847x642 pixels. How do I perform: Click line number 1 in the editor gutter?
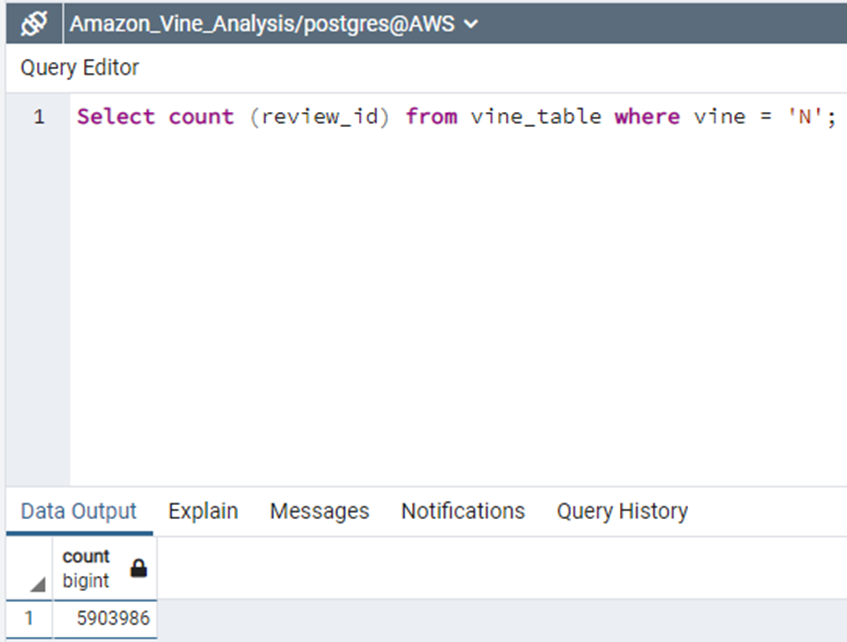(x=39, y=116)
